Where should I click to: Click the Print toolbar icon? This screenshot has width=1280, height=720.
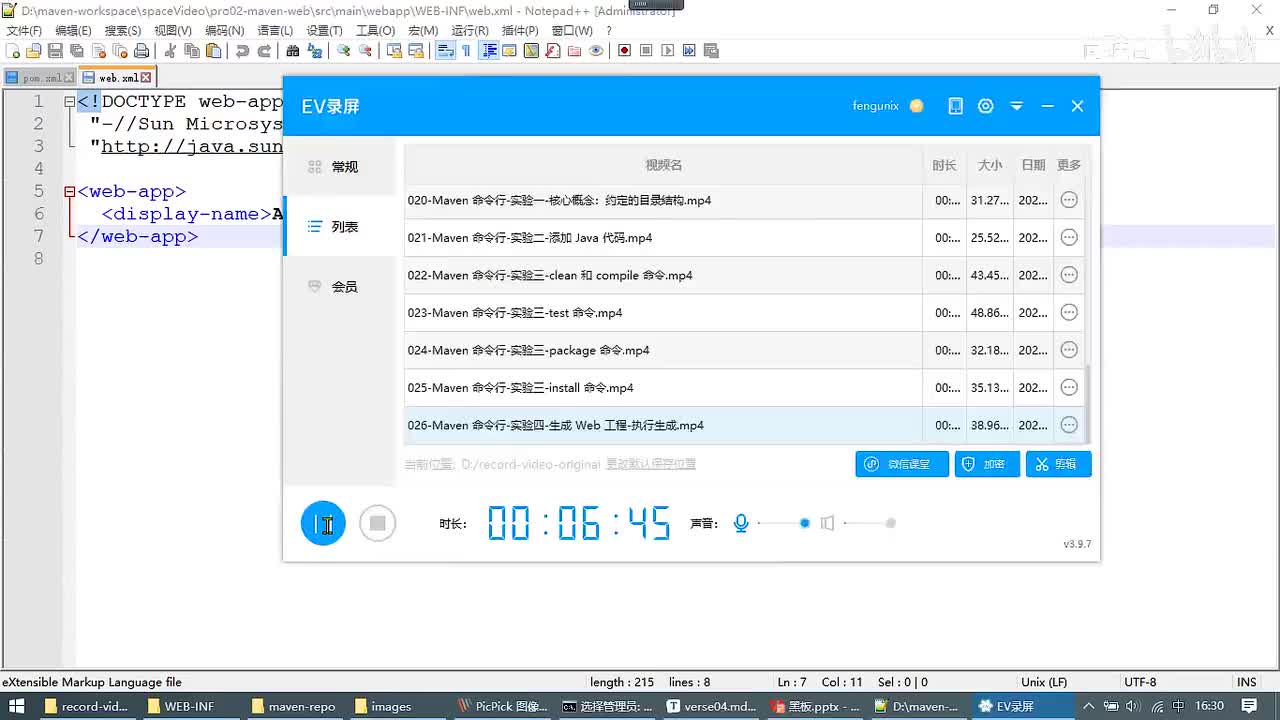tap(142, 51)
